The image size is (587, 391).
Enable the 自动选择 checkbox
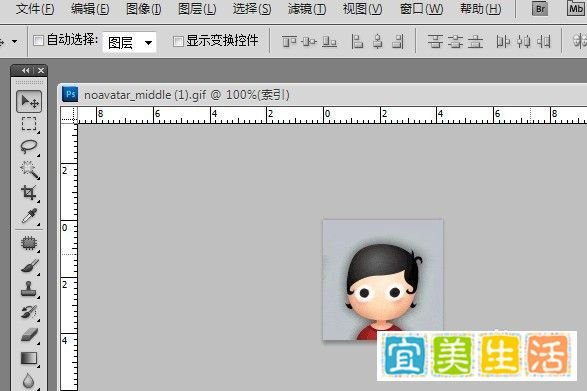click(x=38, y=40)
